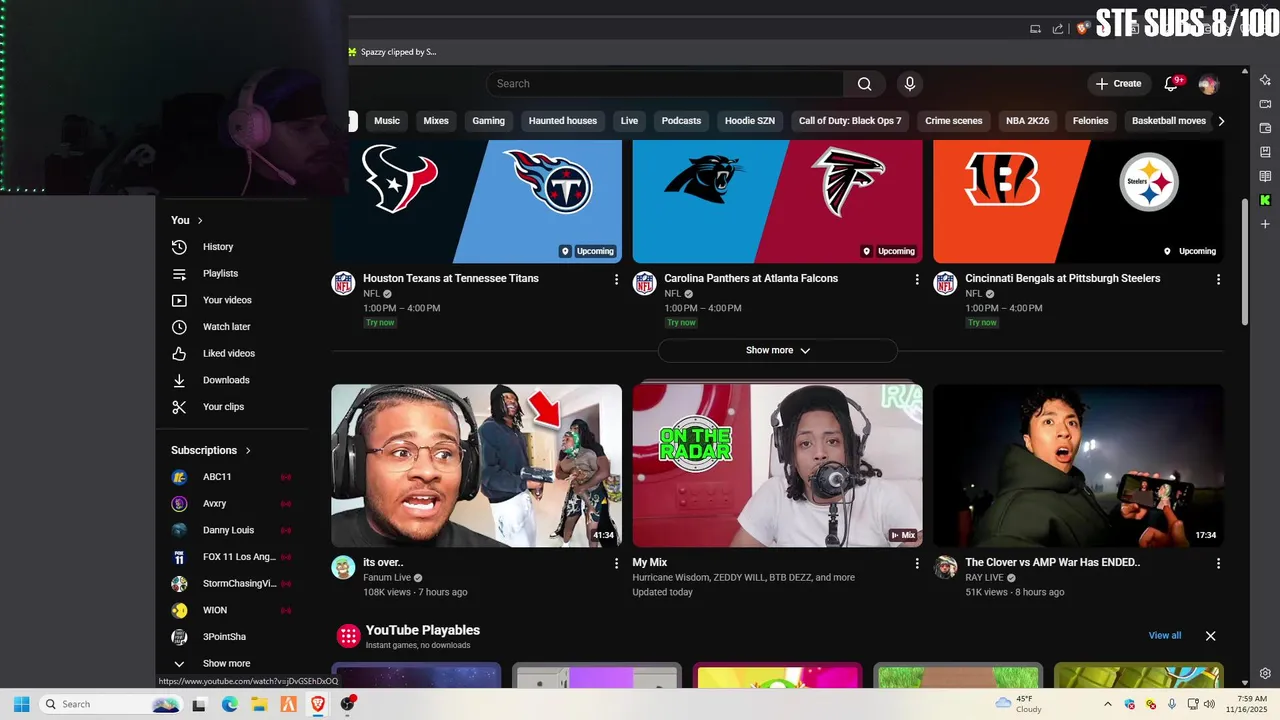Select the Music category chip
The width and height of the screenshot is (1280, 720).
point(387,121)
